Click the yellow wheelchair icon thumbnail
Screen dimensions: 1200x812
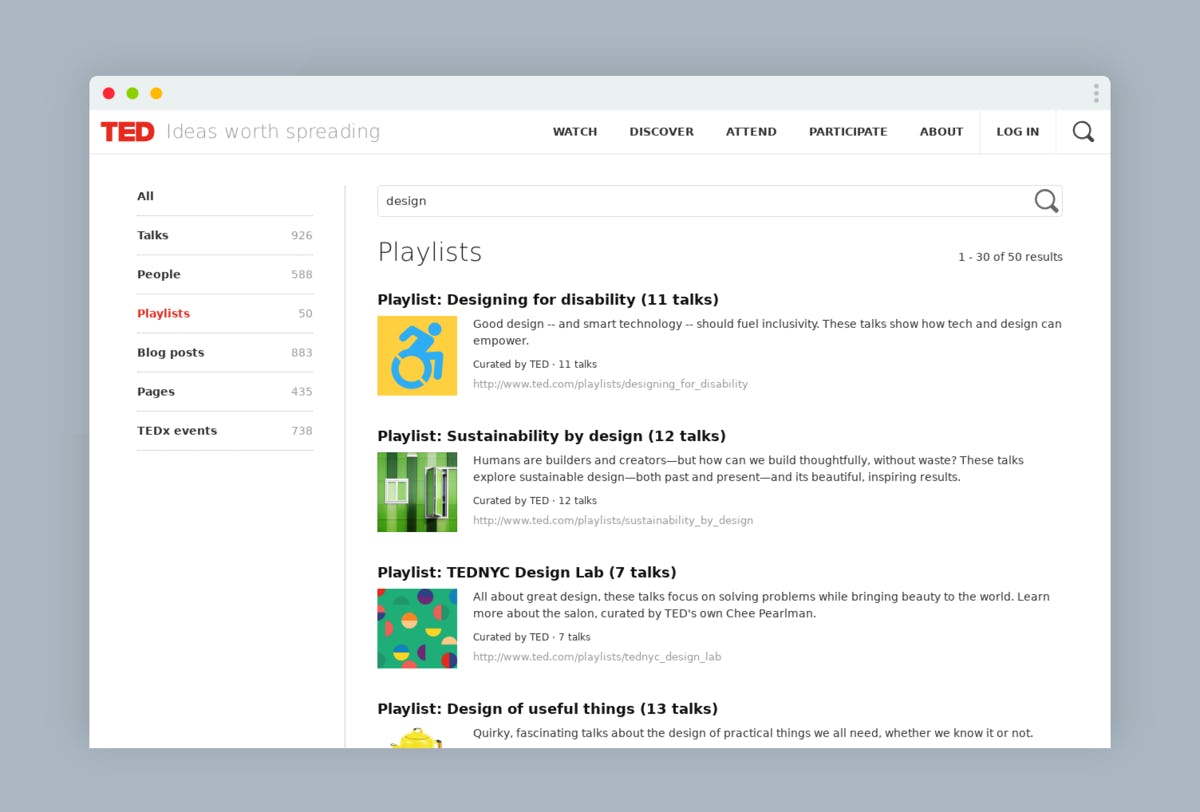417,356
